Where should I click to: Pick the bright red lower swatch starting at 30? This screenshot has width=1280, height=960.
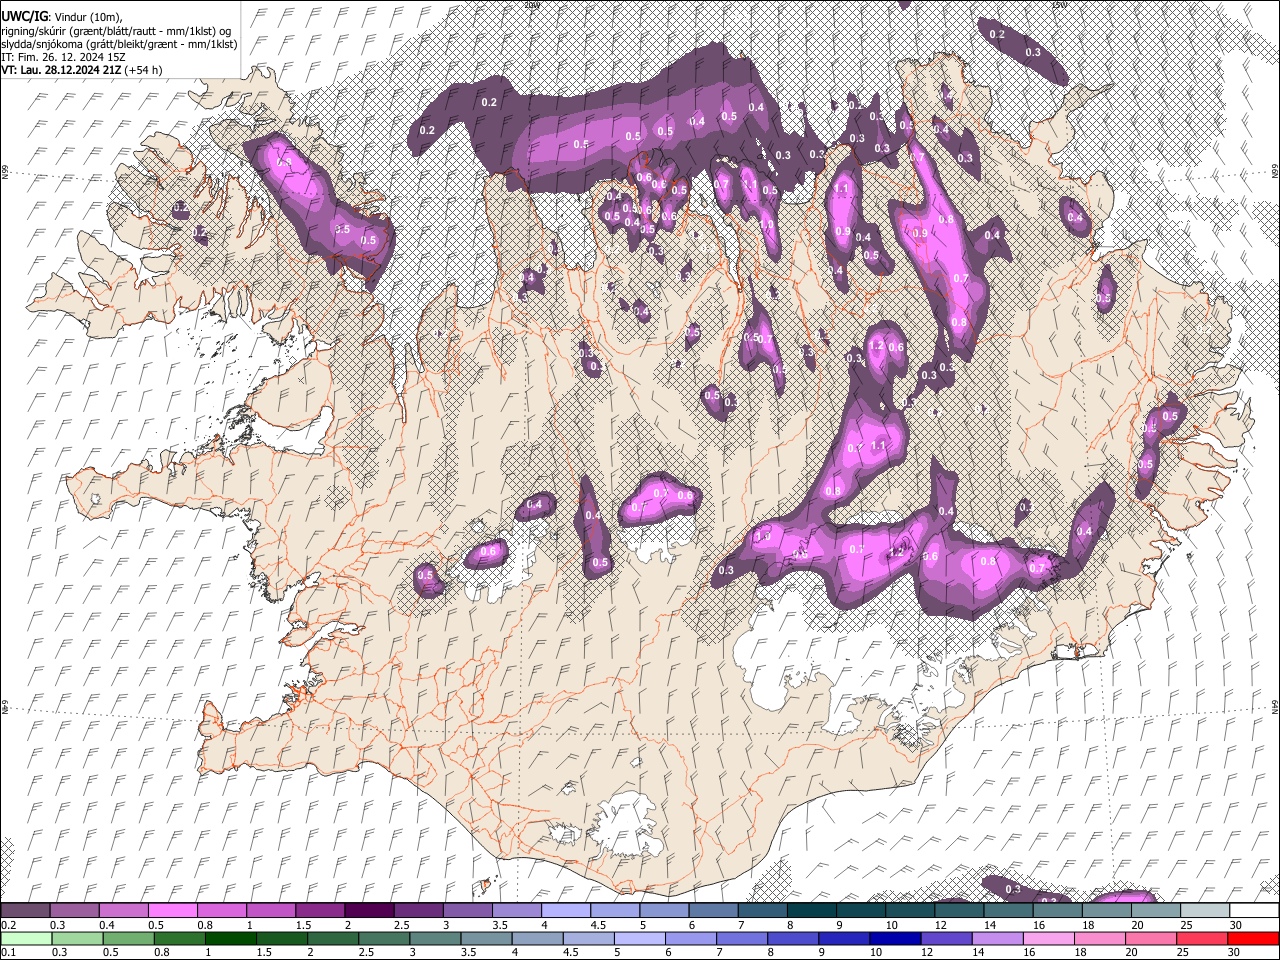tap(1254, 938)
